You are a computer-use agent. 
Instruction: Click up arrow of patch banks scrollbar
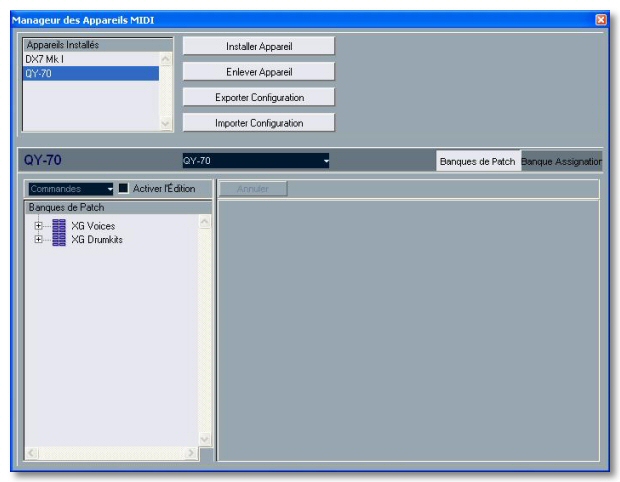204,221
